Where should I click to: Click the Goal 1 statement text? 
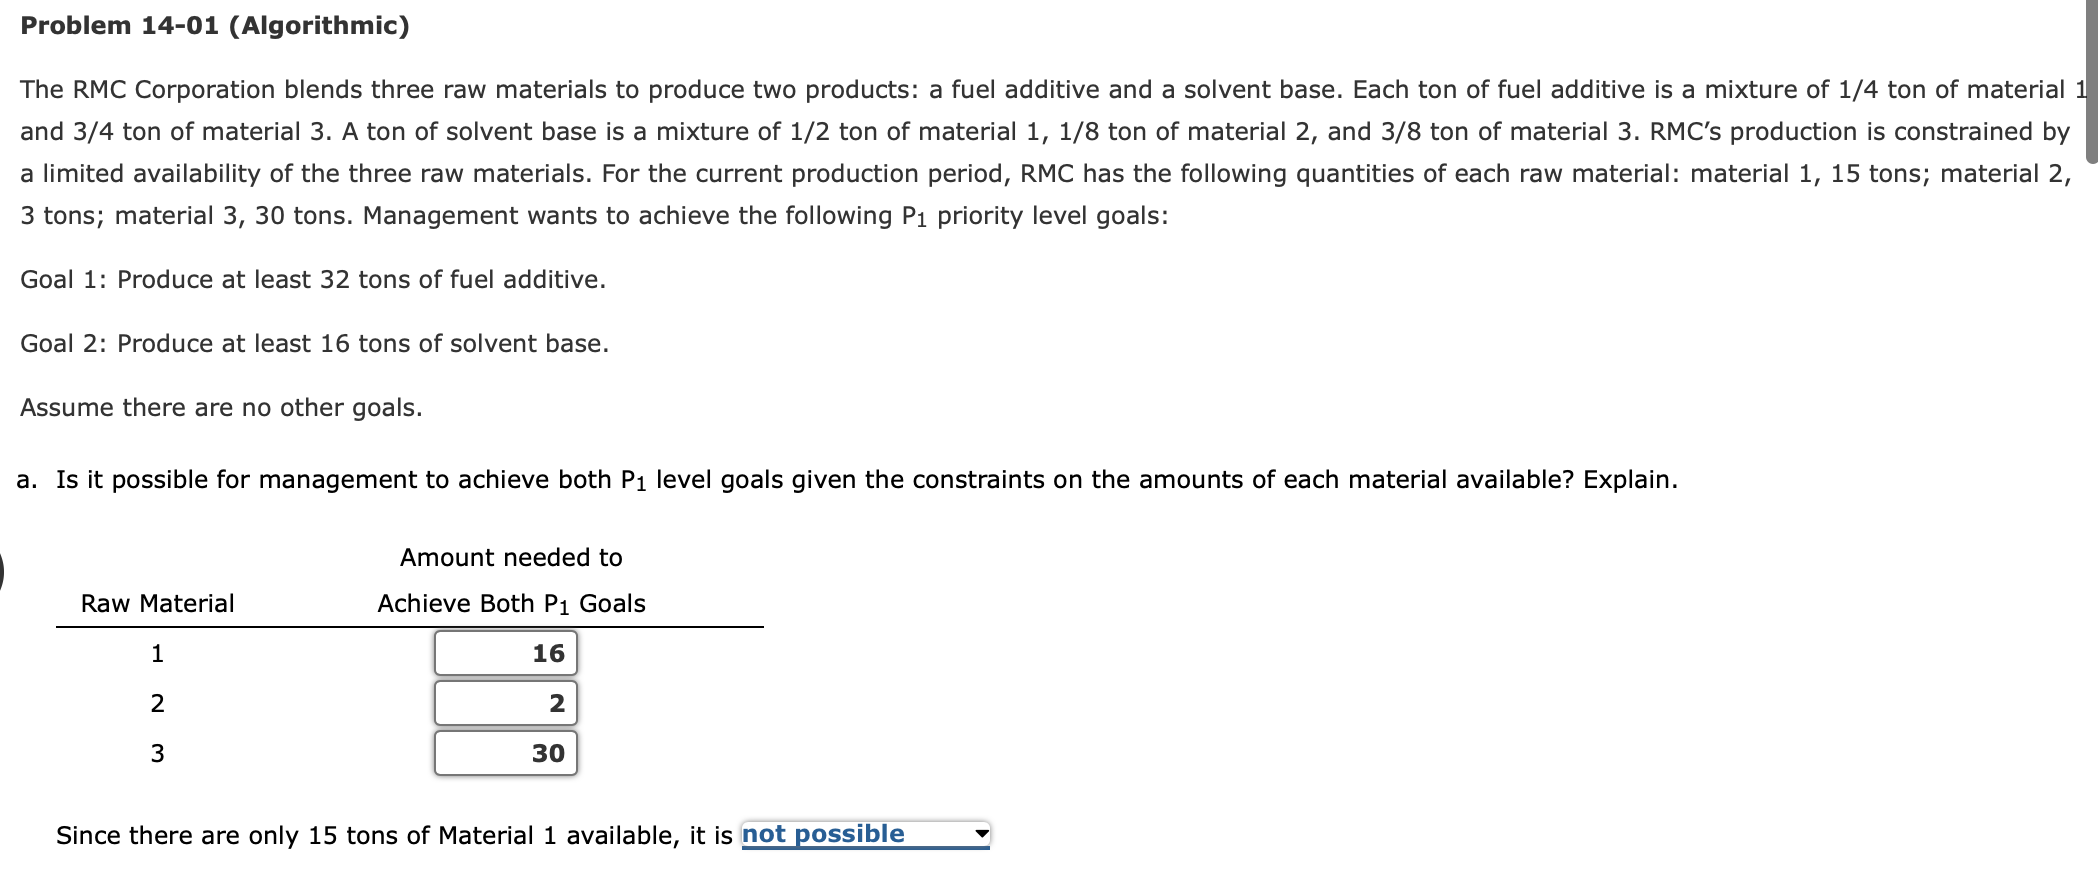tap(311, 279)
